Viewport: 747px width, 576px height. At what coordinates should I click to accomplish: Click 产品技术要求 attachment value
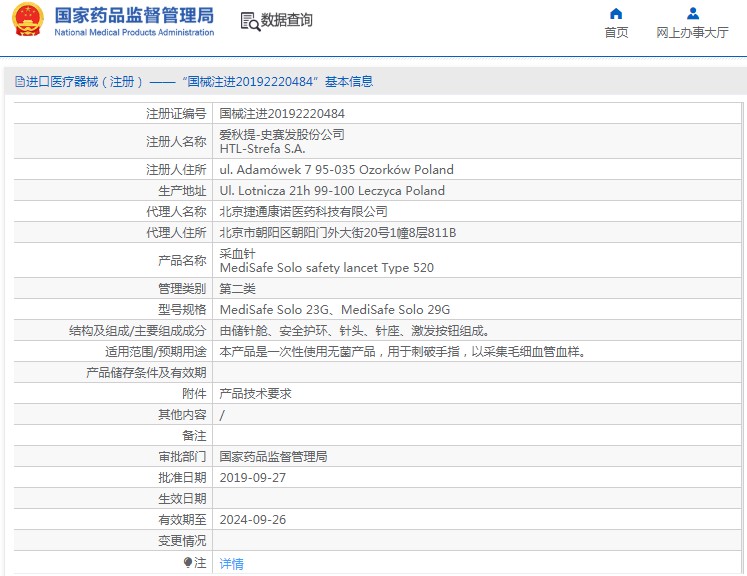coord(255,394)
